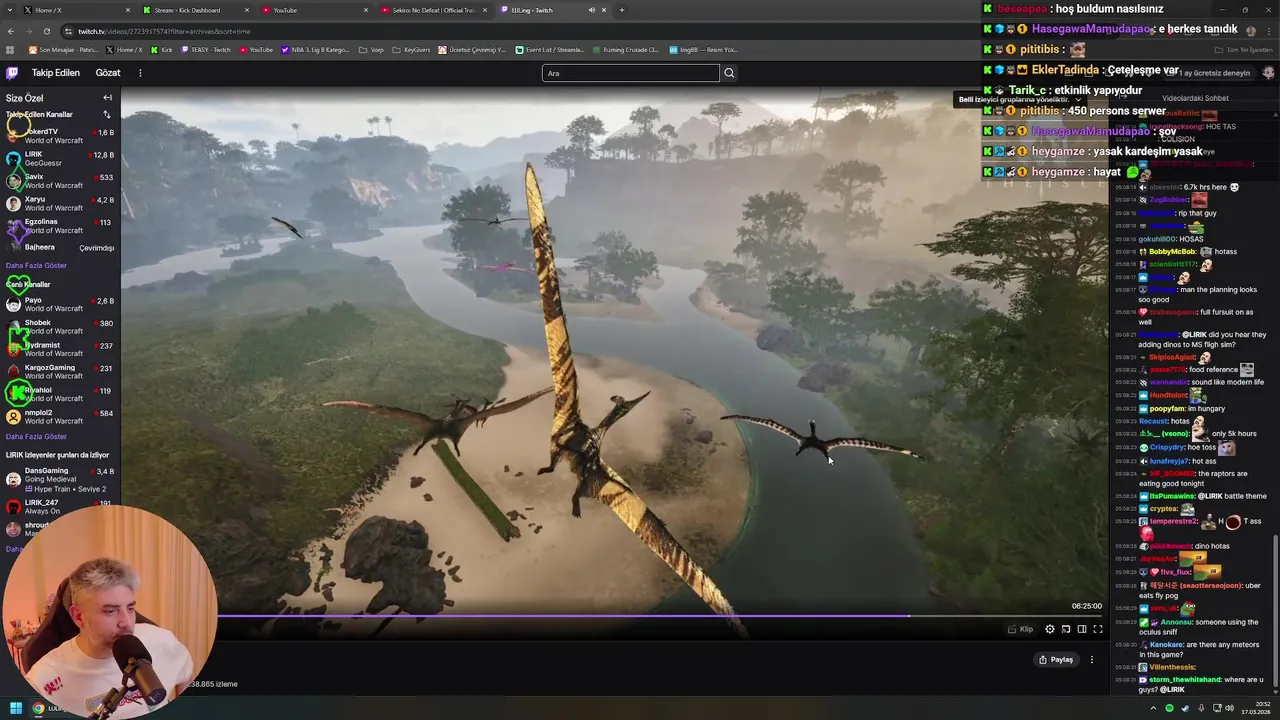The width and height of the screenshot is (1280, 720).
Task: Open the volume speaker tray control
Action: click(1229, 708)
